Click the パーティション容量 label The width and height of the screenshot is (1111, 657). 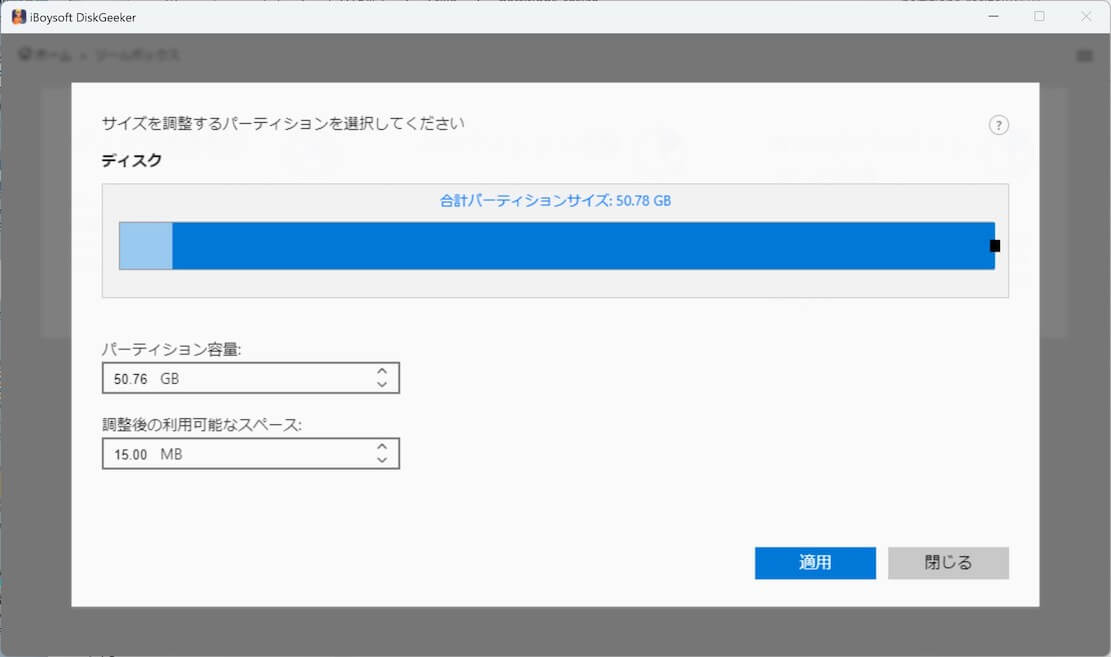pyautogui.click(x=171, y=349)
